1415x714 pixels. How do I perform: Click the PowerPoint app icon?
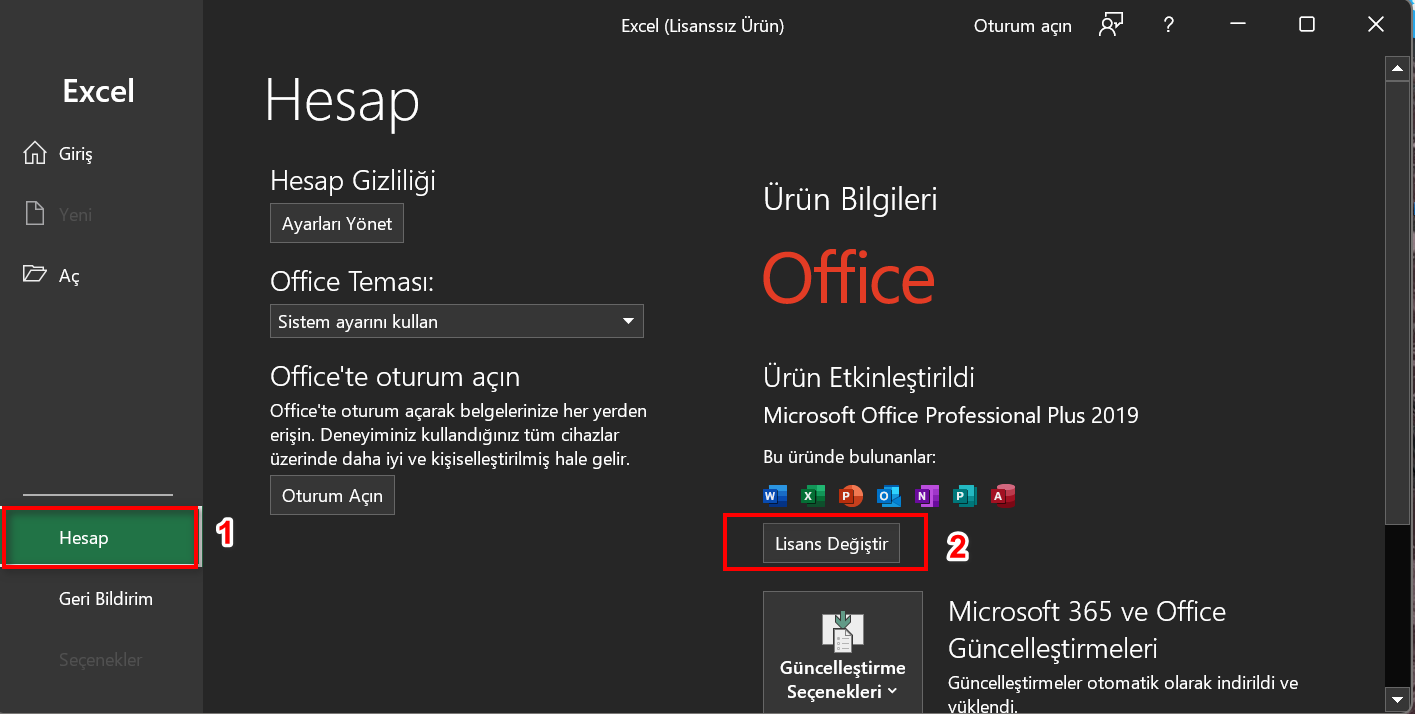click(851, 495)
